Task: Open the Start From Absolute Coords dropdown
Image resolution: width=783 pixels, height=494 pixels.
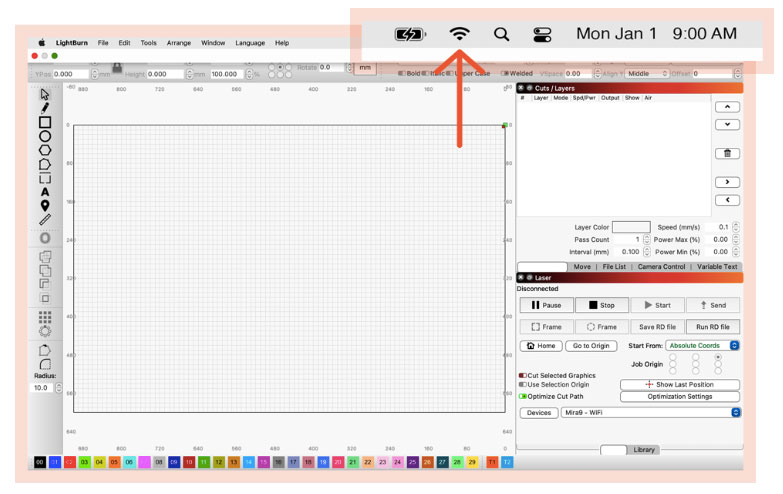Action: (x=702, y=346)
